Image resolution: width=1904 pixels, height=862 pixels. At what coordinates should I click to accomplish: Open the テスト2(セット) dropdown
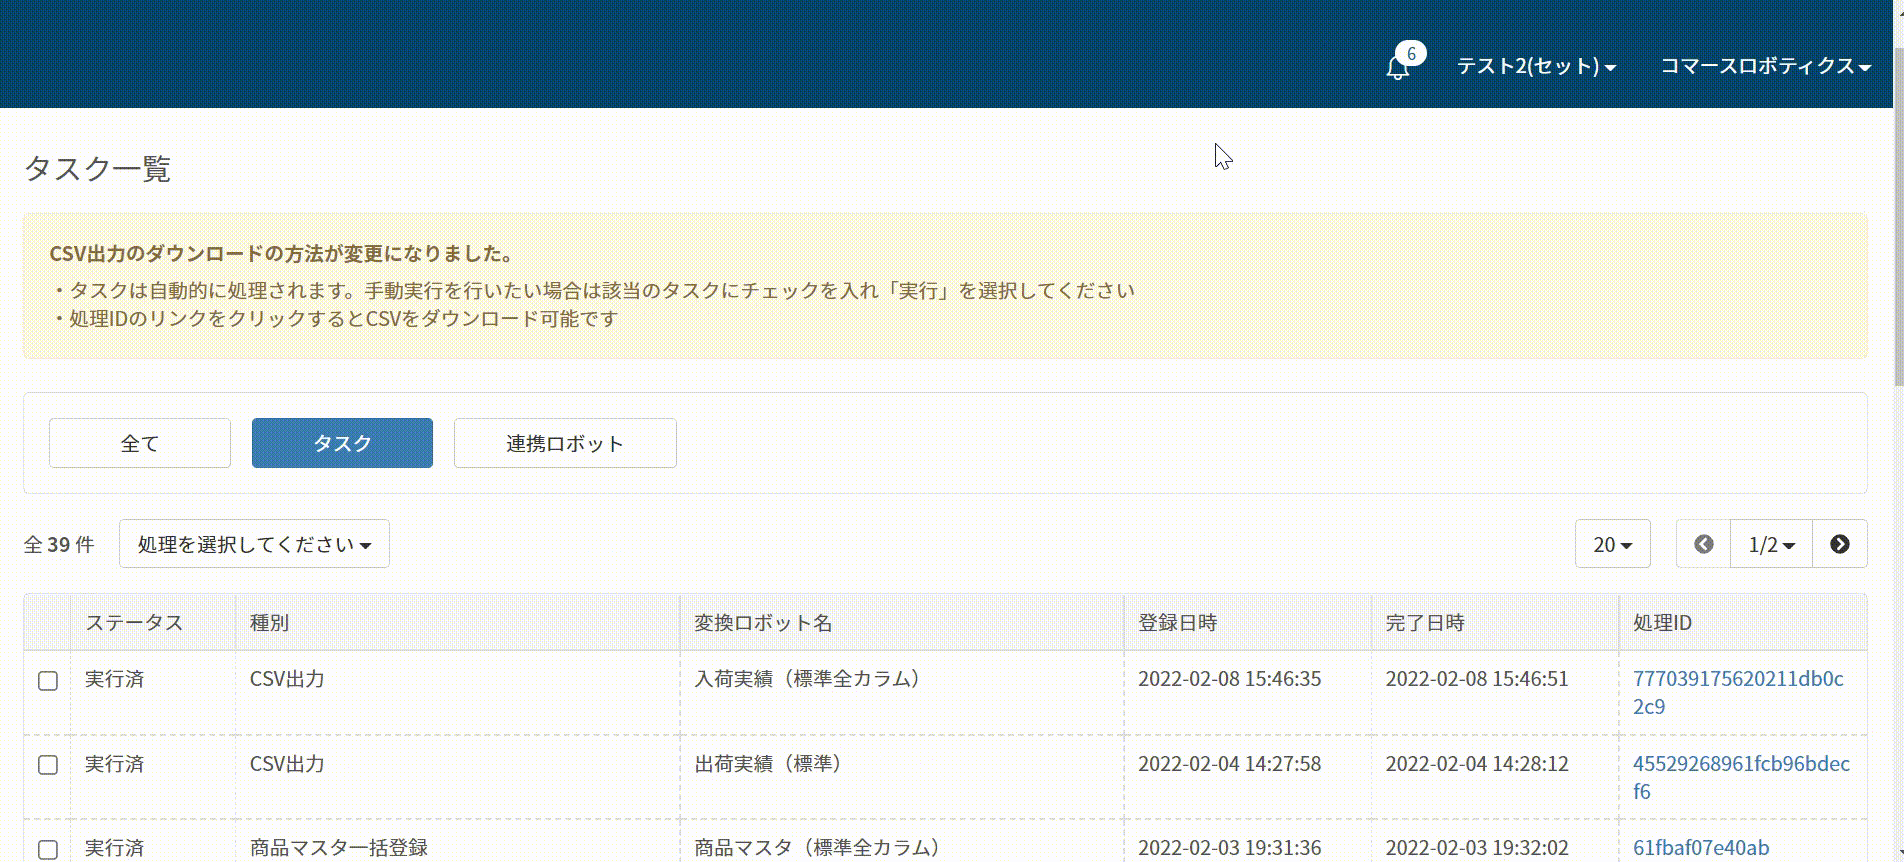coord(1536,66)
